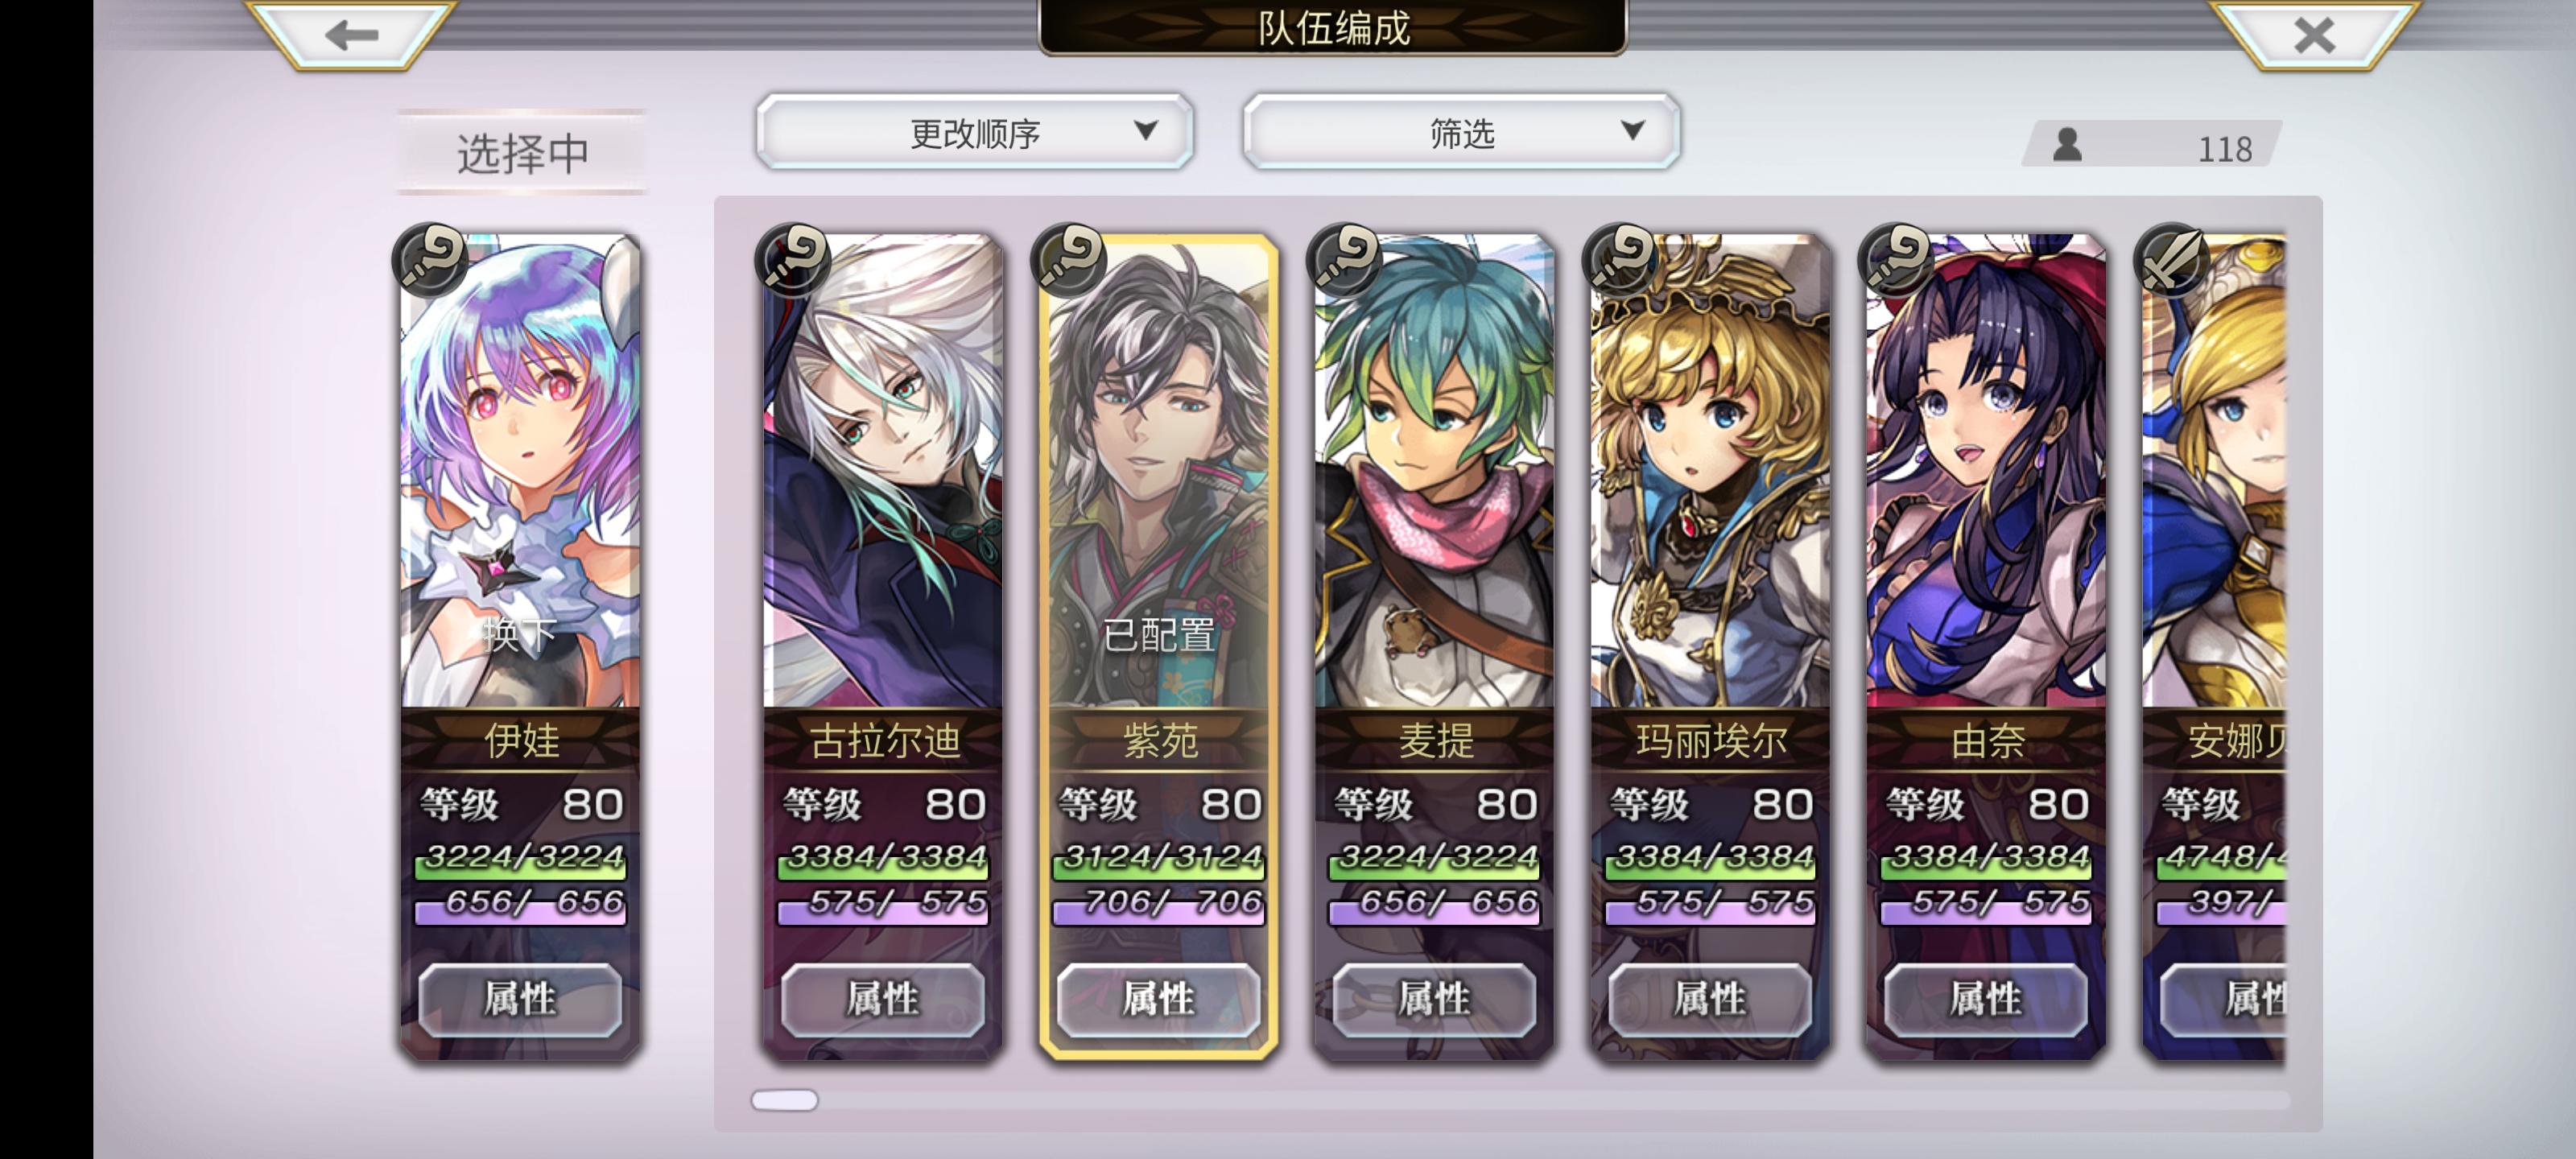Screen dimensions: 2576x1159
Task: Tap the staff weapon icon on 玛丽埃尔
Action: click(1621, 259)
